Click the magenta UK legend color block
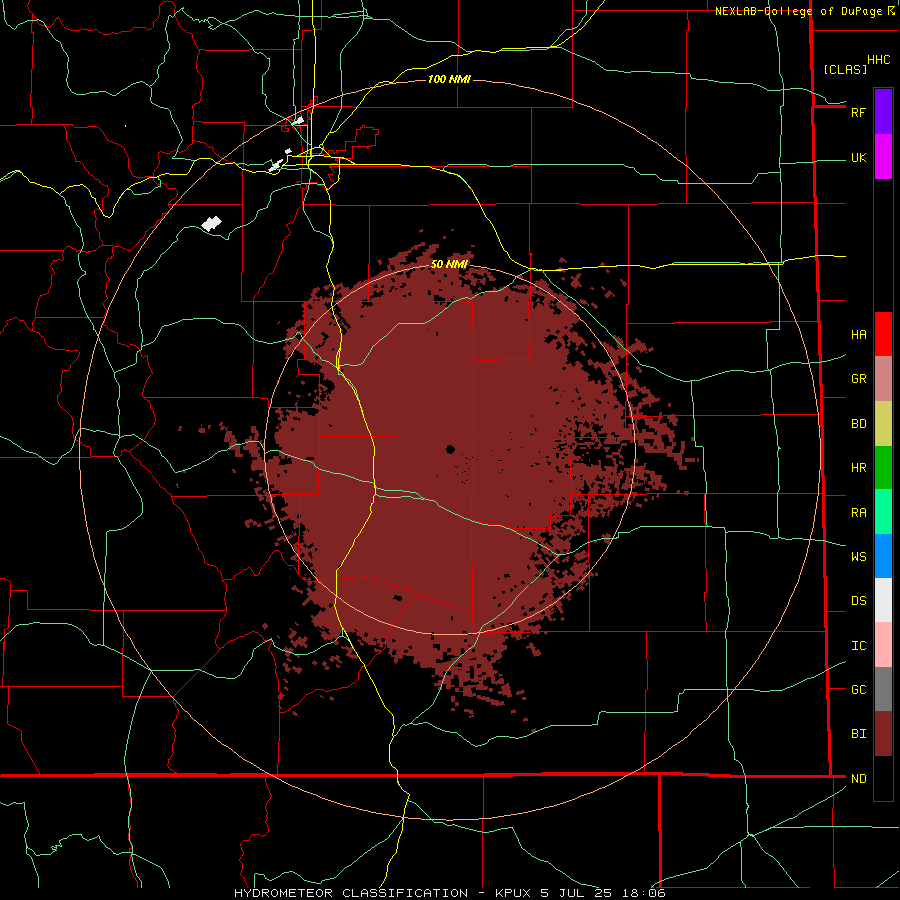Viewport: 900px width, 900px height. (x=883, y=157)
